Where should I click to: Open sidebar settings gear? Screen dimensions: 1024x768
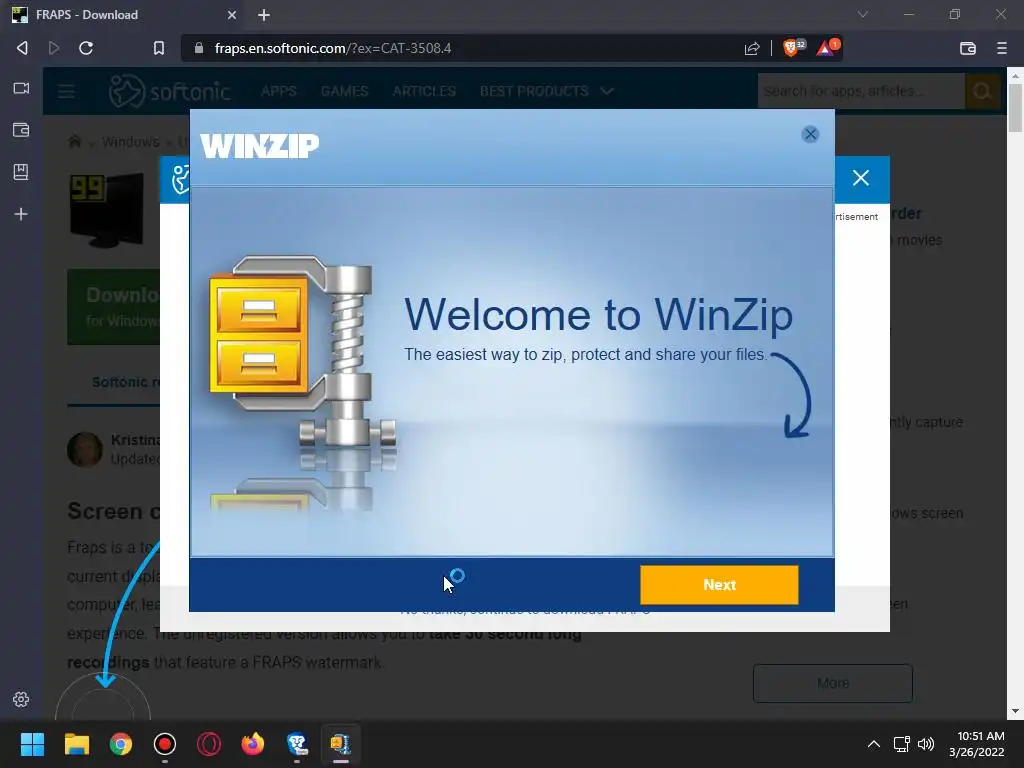[21, 699]
